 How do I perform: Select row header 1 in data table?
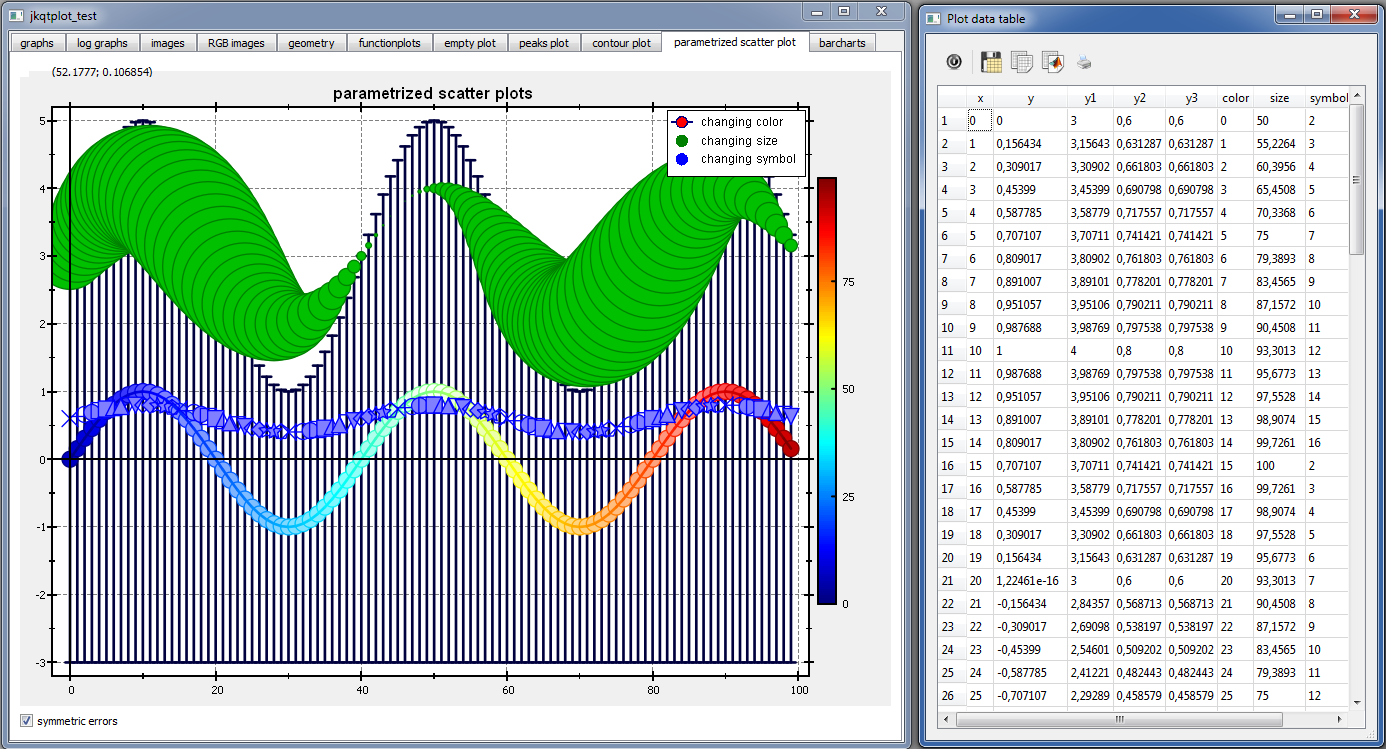point(952,121)
